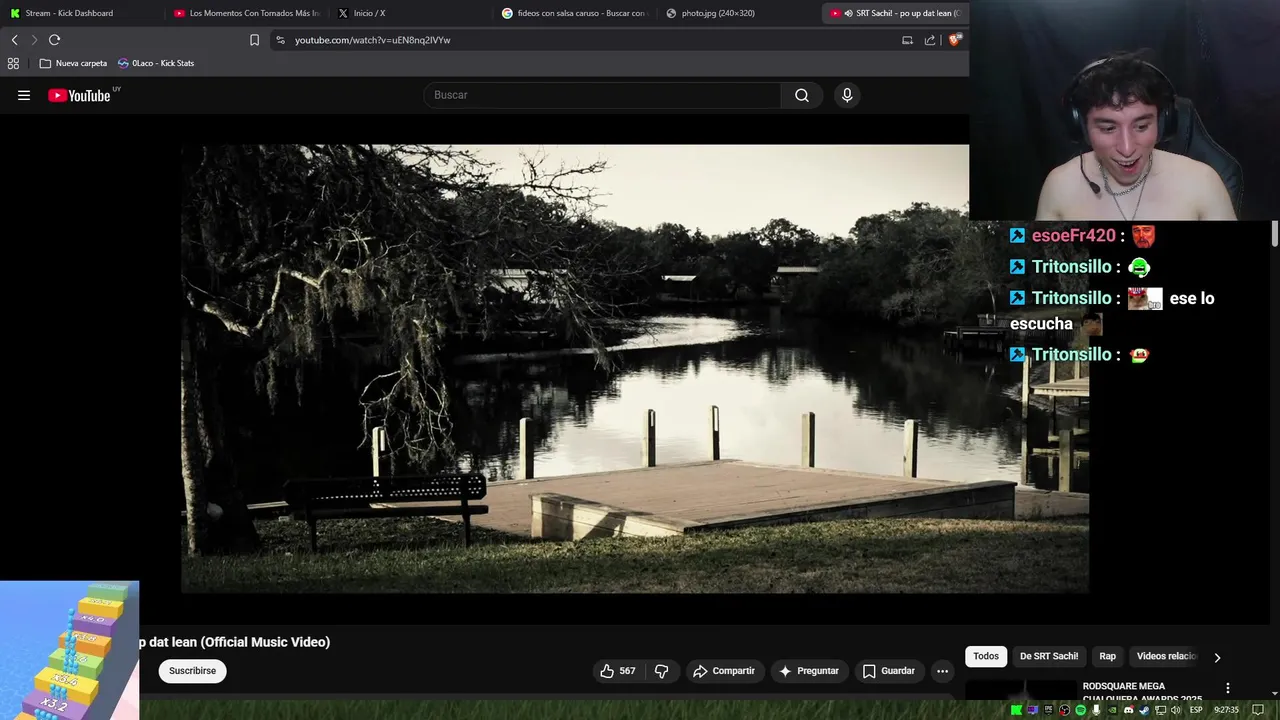Click the Buscar search field
Viewport: 1280px width, 720px height.
tap(603, 95)
